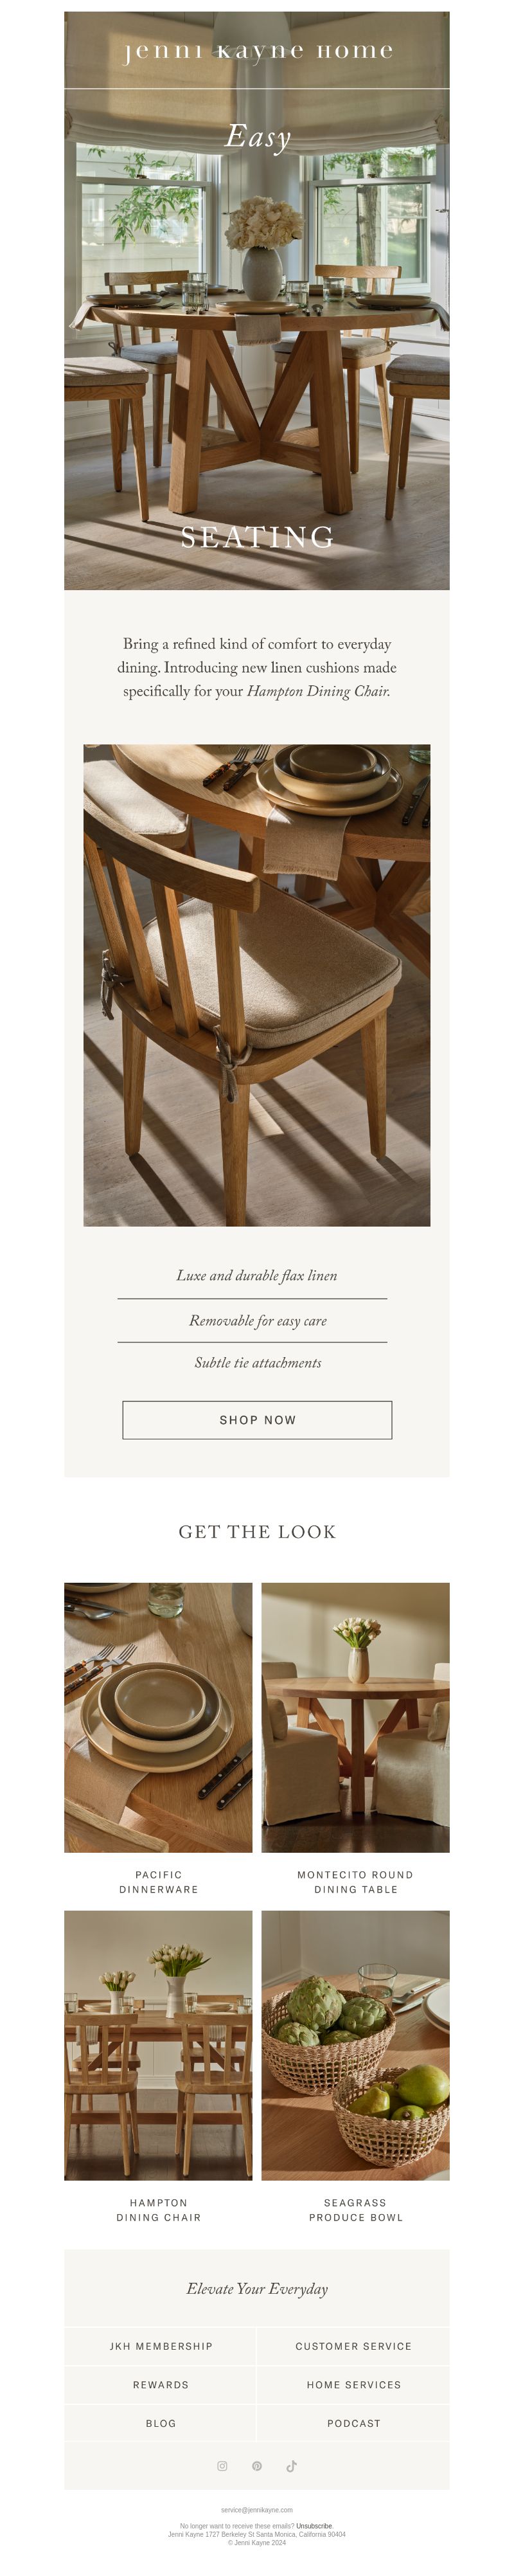Screen dimensions: 514x2576
Task: Go to JKH Membership
Action: pyautogui.click(x=161, y=2345)
